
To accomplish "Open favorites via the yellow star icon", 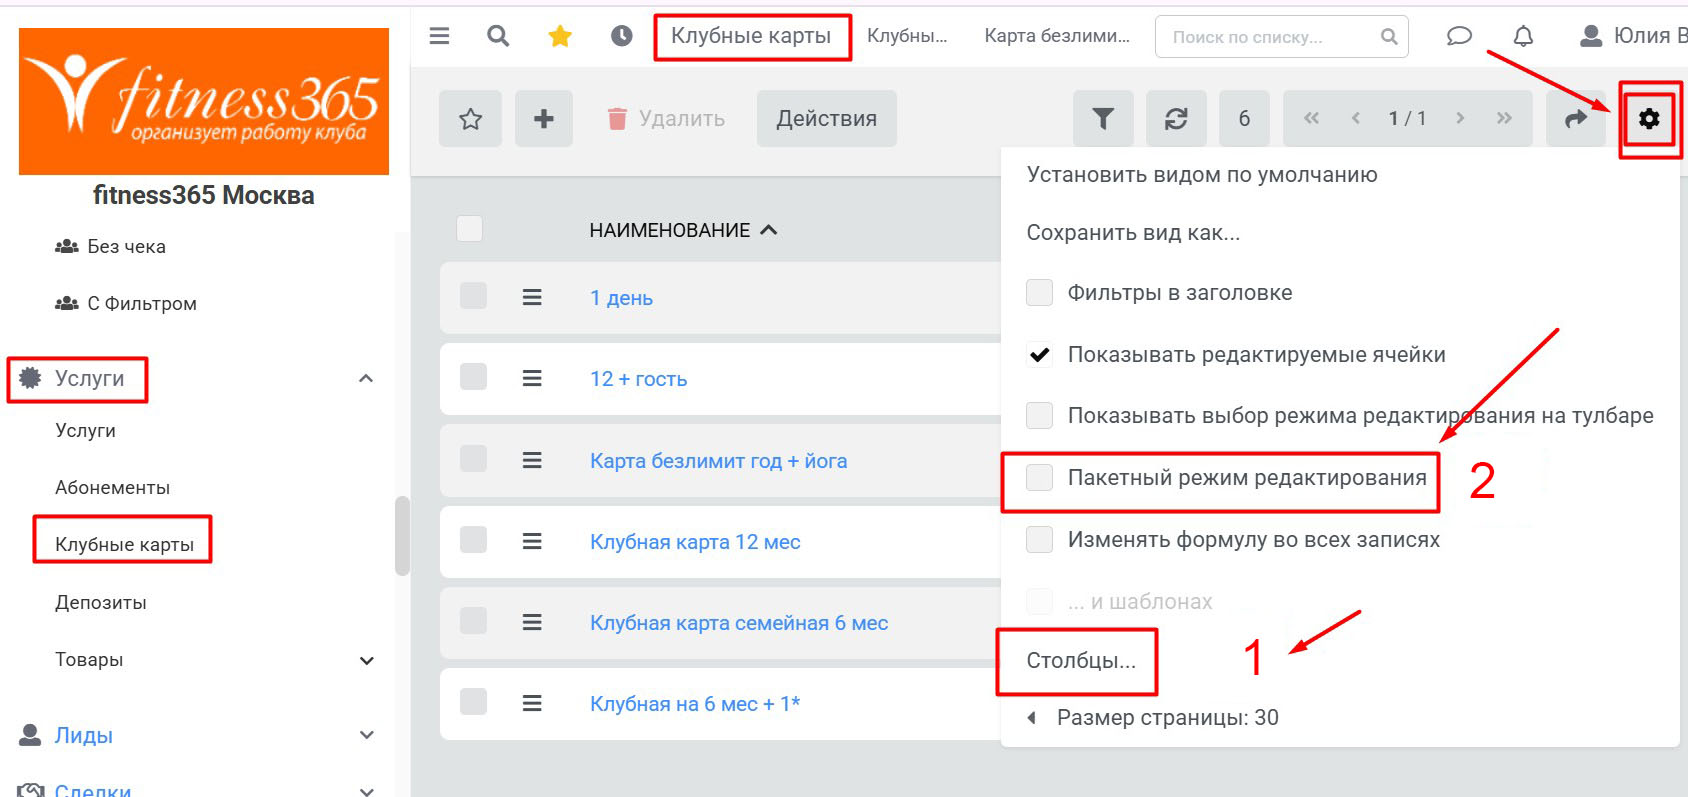I will [560, 36].
